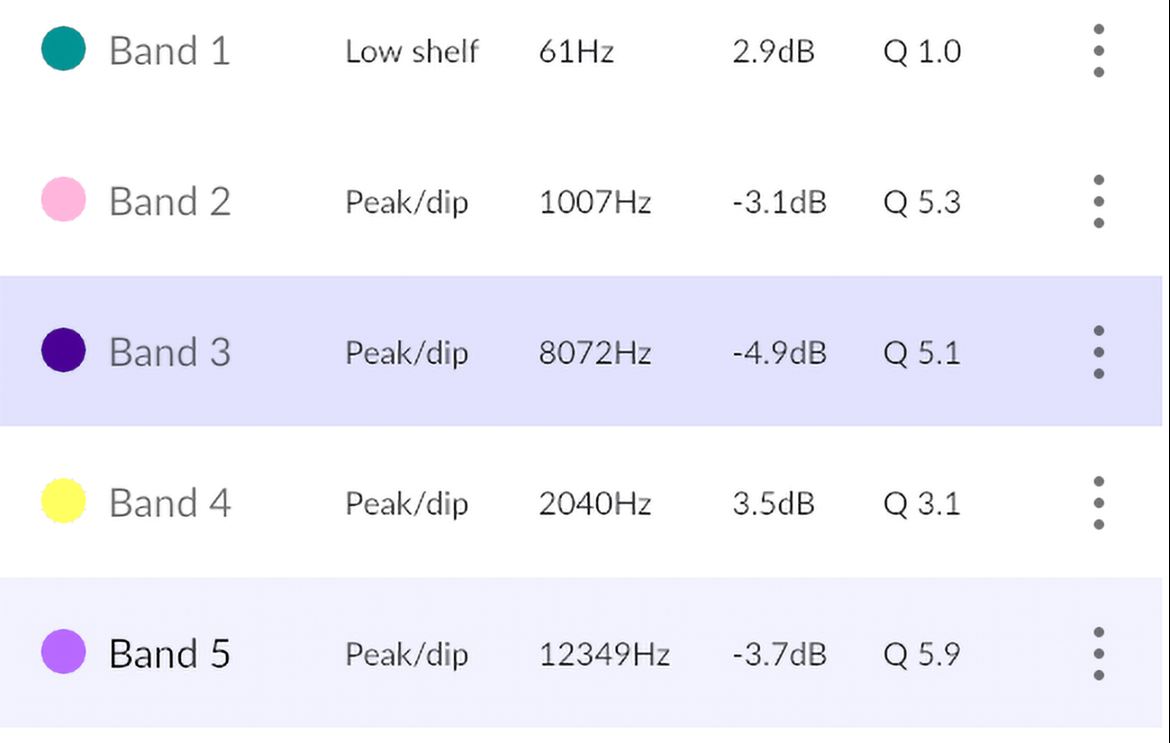
Task: Open the Band 5 three-dot options menu
Action: click(x=1098, y=653)
